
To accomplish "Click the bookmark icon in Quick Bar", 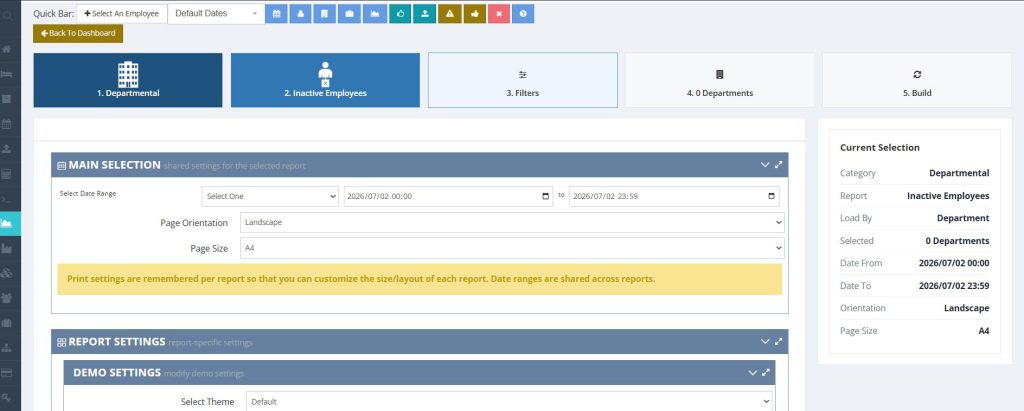I will tap(325, 14).
